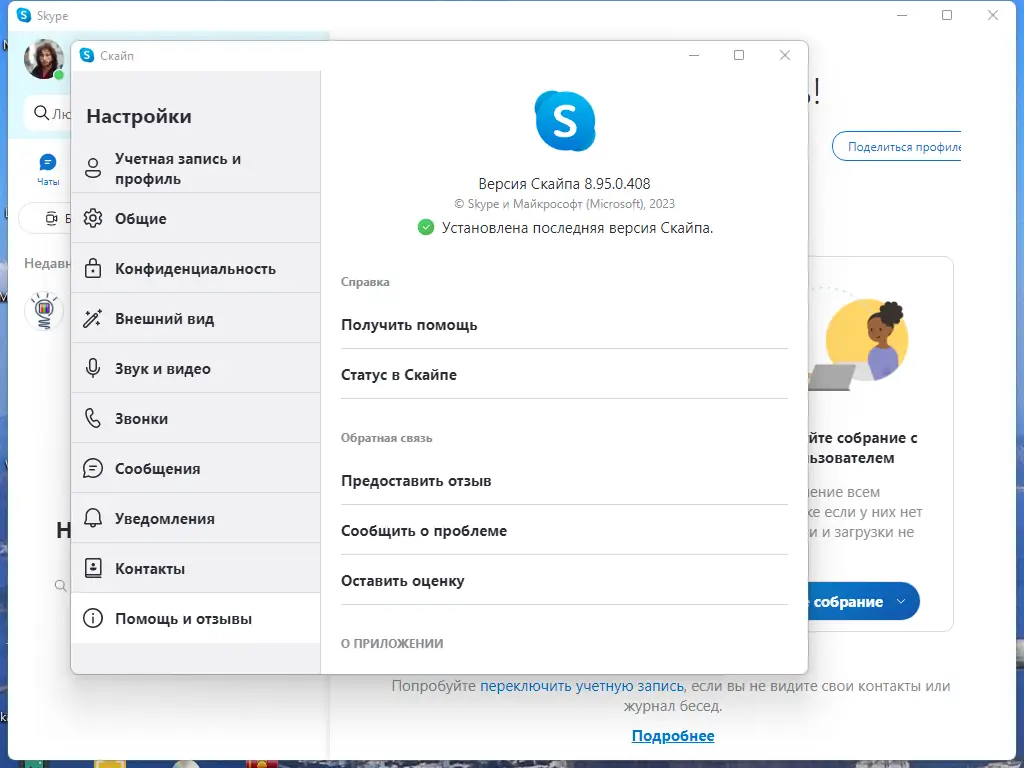The width and height of the screenshot is (1024, 768).
Task: Click the blue собрание button in main window
Action: 863,601
